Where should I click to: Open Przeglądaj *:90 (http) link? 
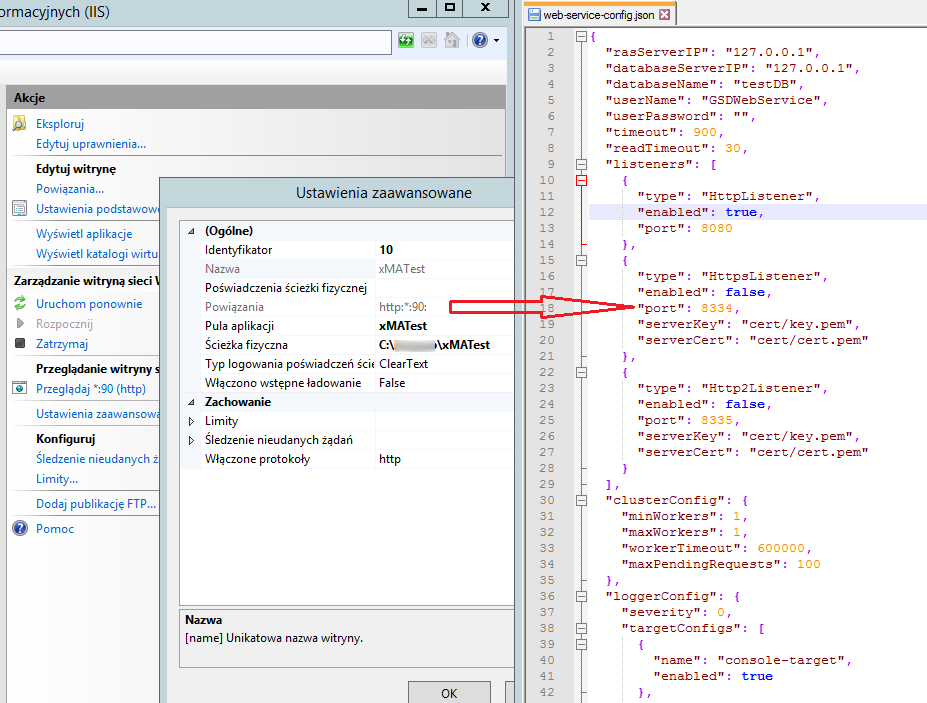point(90,388)
